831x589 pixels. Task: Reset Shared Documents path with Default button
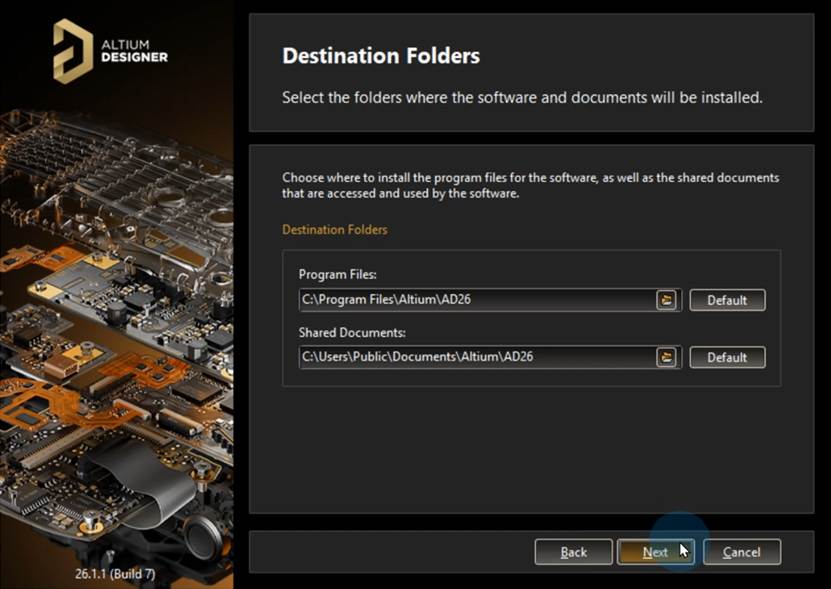tap(727, 357)
